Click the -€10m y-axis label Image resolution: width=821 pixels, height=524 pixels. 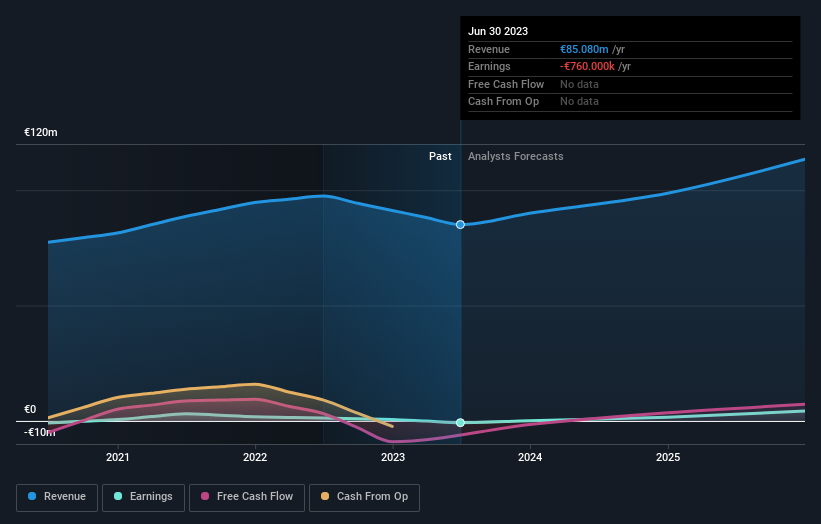(x=39, y=432)
